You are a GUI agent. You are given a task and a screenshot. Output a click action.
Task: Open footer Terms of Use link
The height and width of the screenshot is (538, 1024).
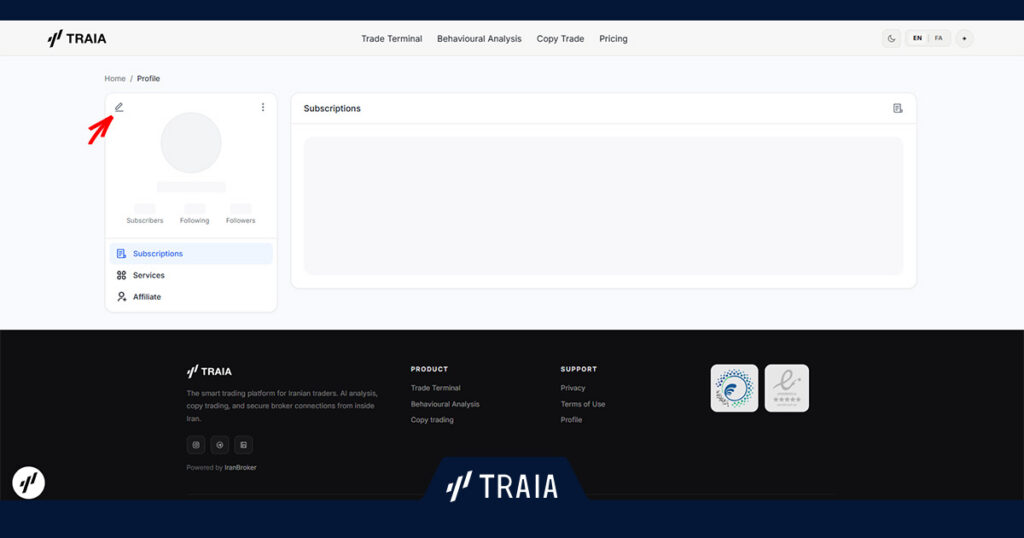[583, 404]
